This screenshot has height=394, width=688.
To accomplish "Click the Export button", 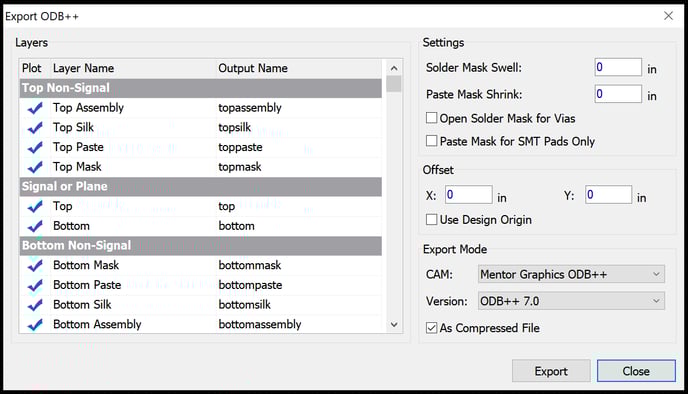I will (x=551, y=371).
